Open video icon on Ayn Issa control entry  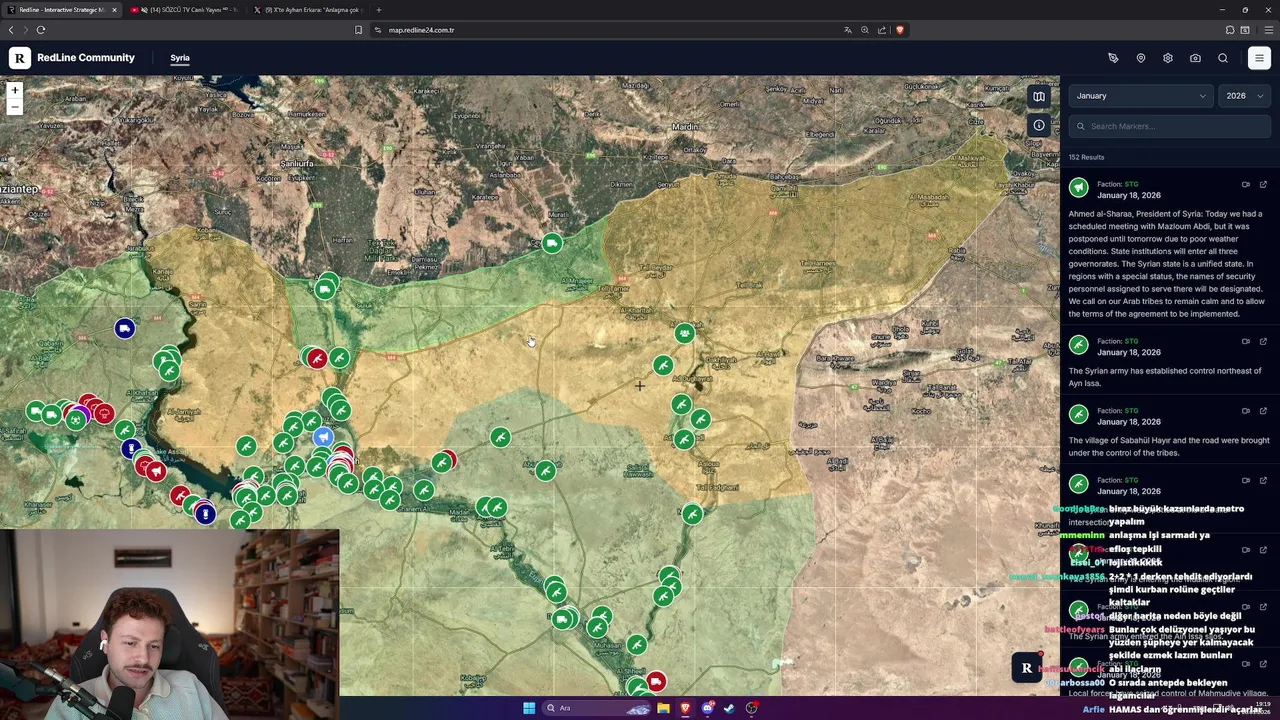tap(1246, 341)
